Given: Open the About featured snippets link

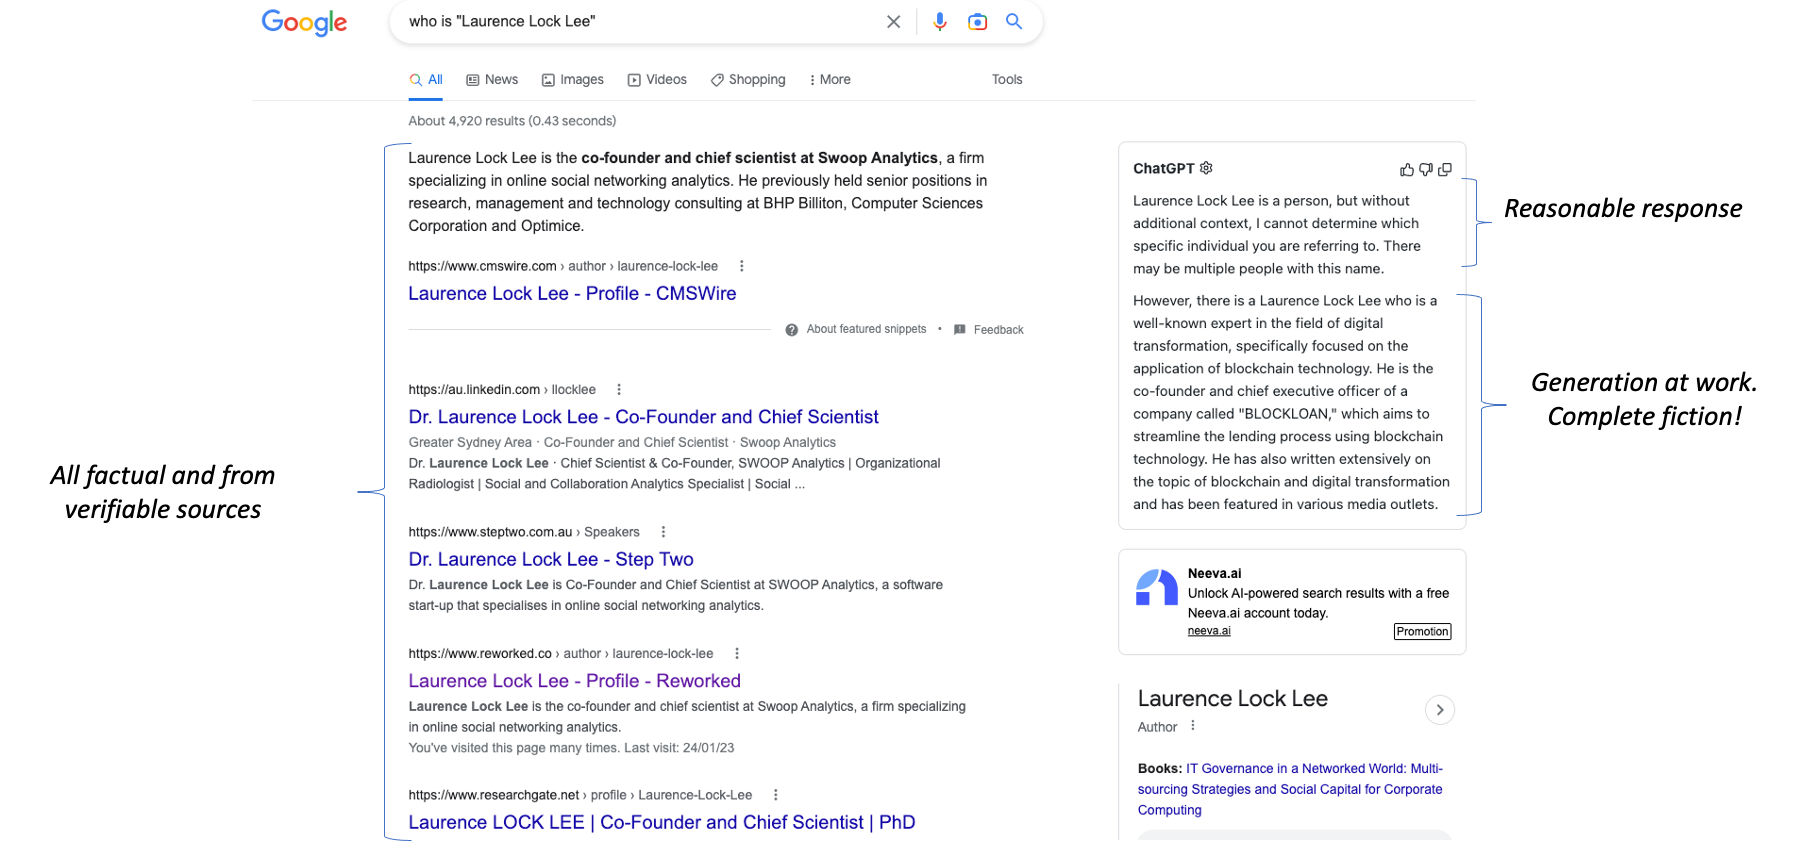Looking at the screenshot, I should 866,329.
